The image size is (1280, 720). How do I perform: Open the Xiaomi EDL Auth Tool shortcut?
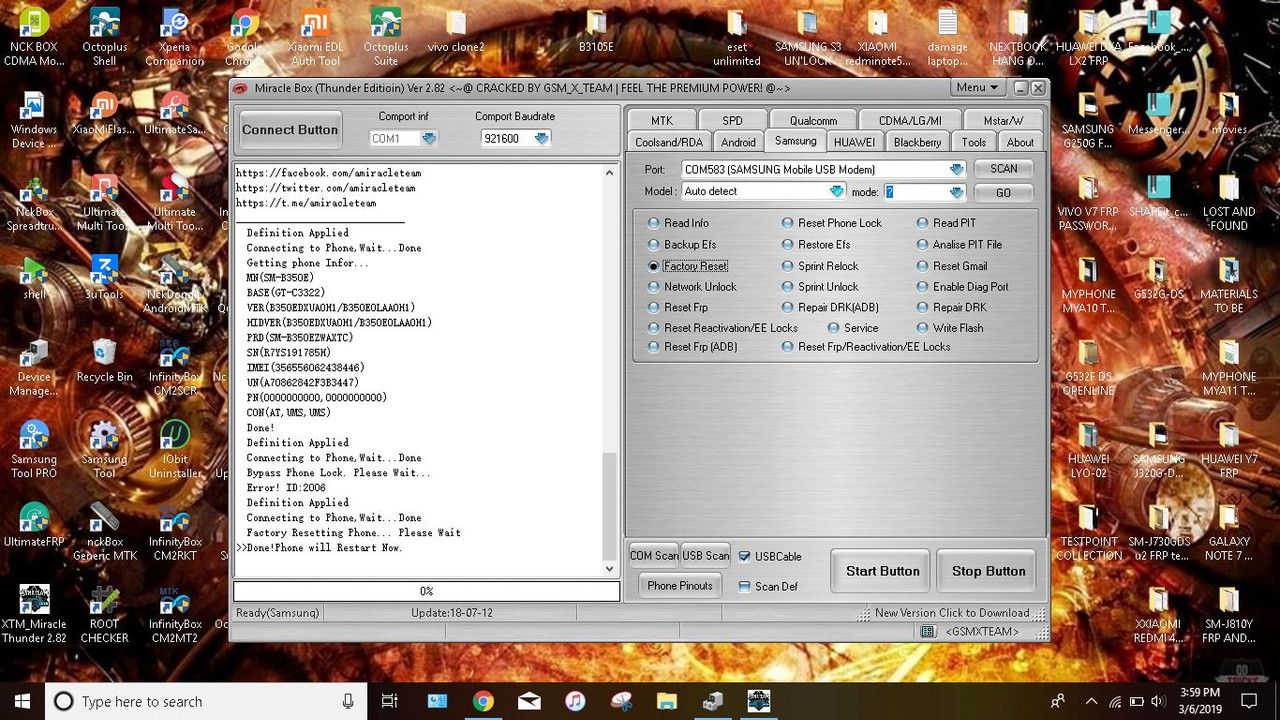315,38
